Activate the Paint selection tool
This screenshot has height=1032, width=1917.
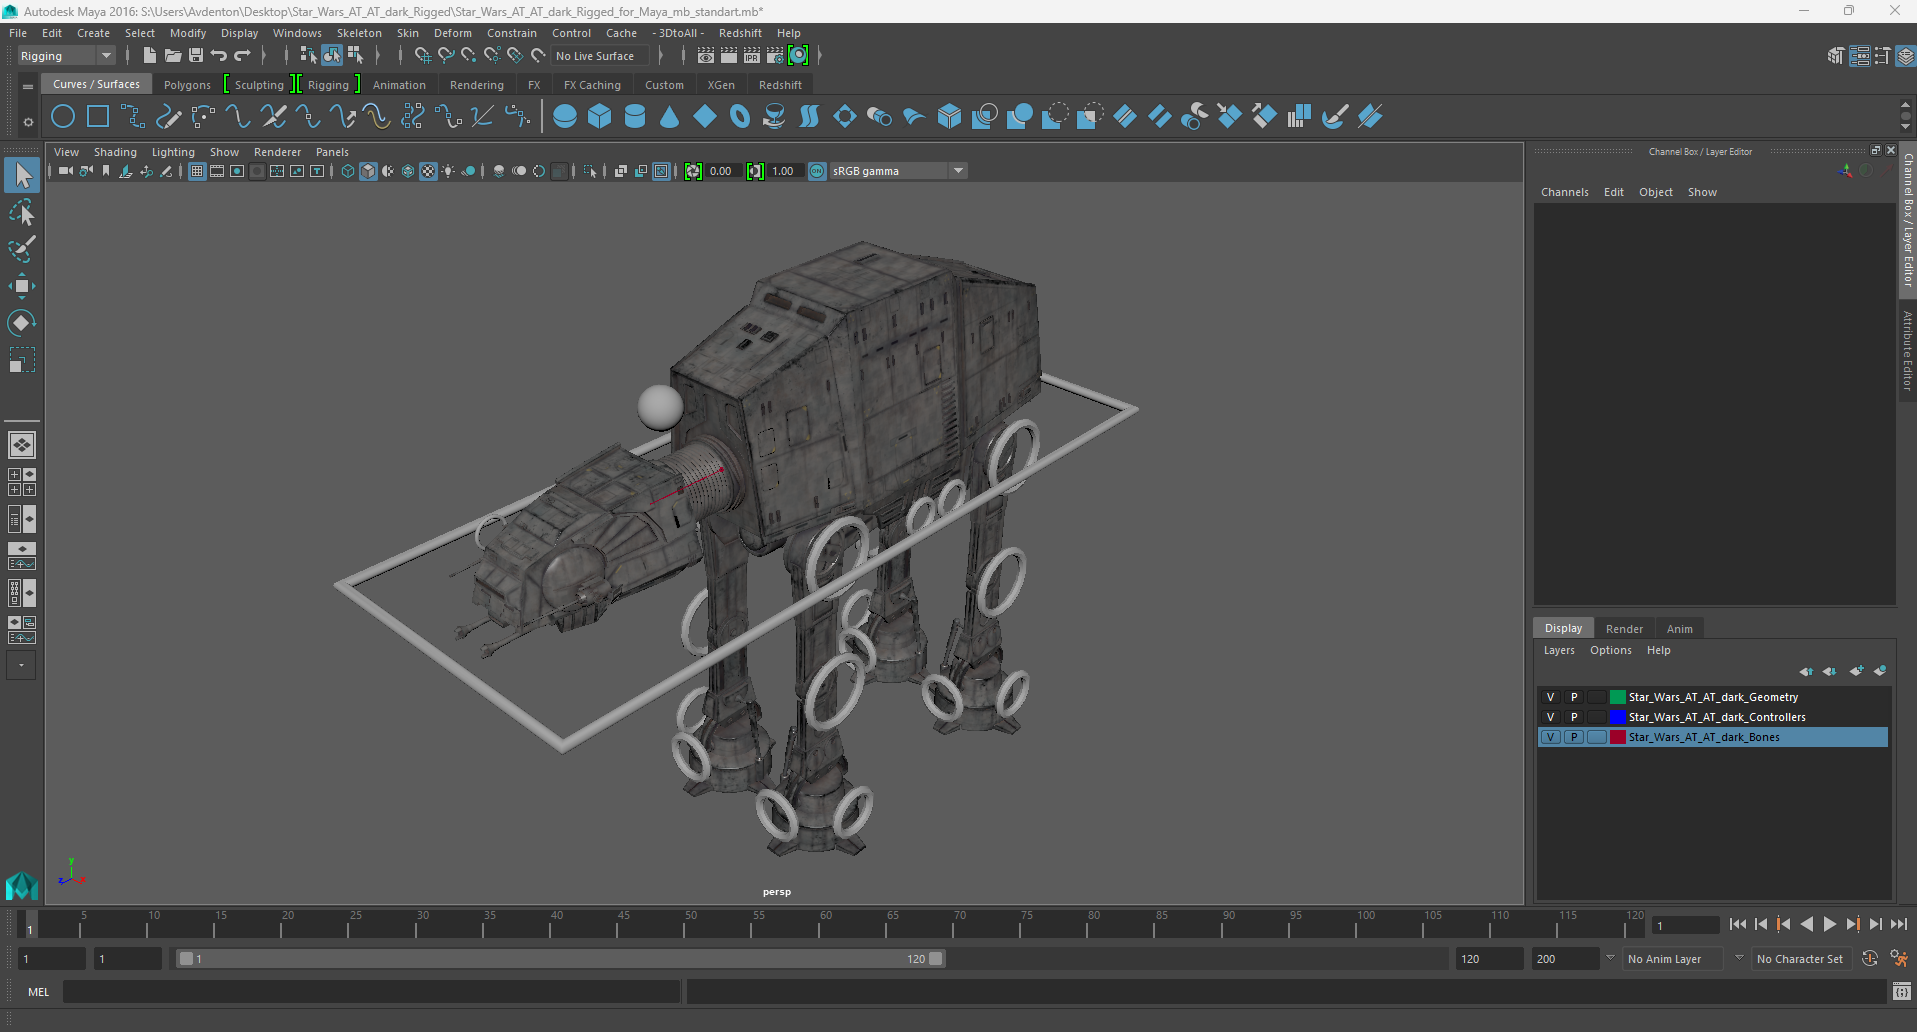click(22, 249)
